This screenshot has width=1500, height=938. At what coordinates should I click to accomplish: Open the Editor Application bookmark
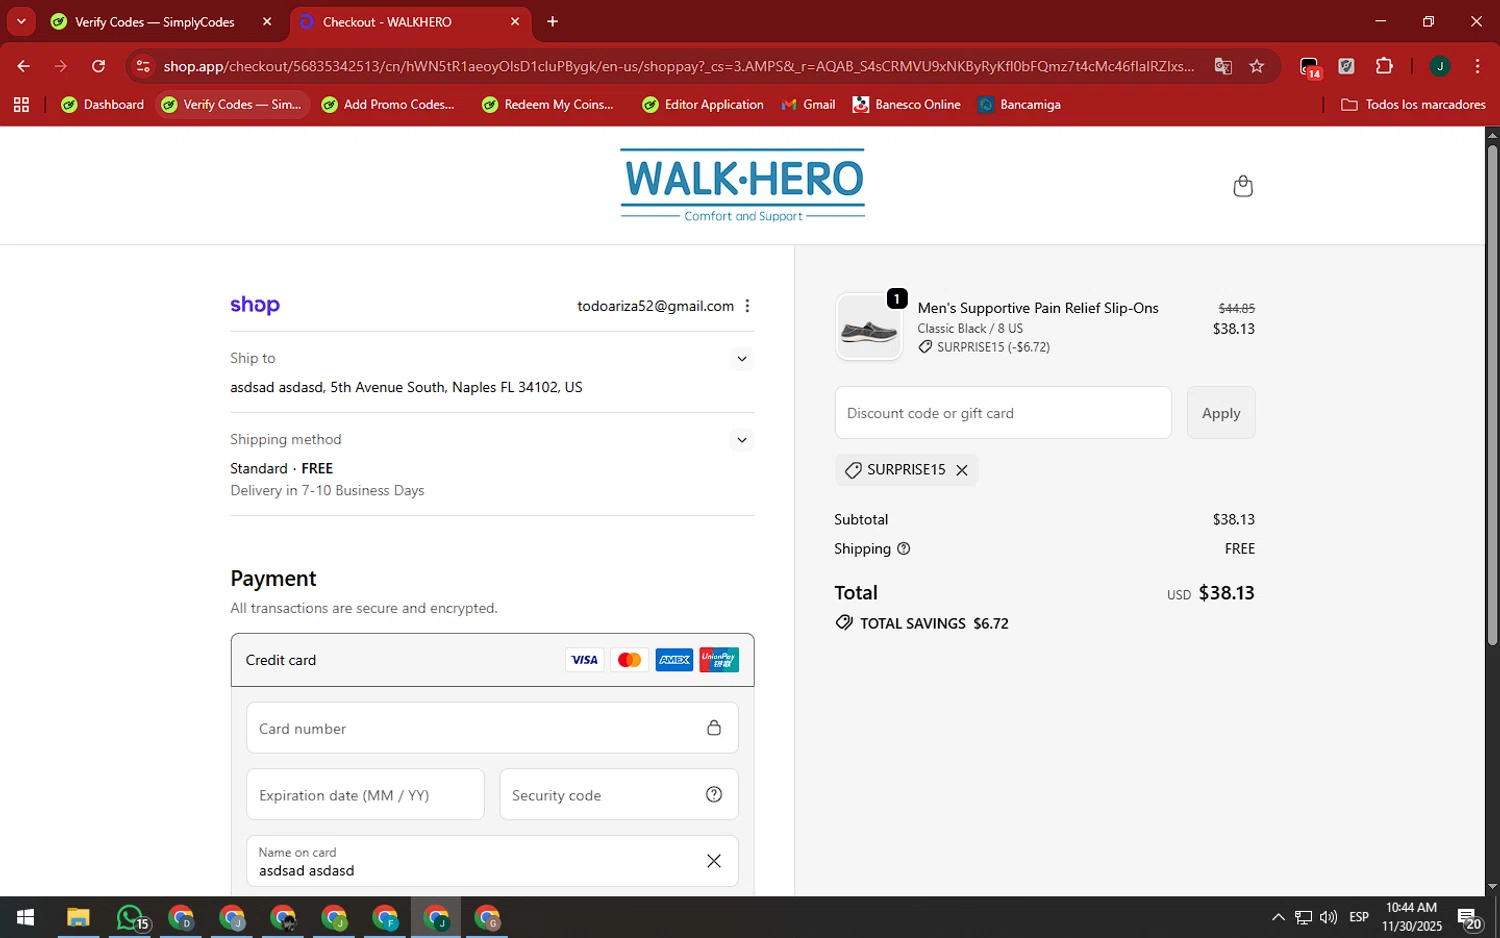(x=703, y=105)
